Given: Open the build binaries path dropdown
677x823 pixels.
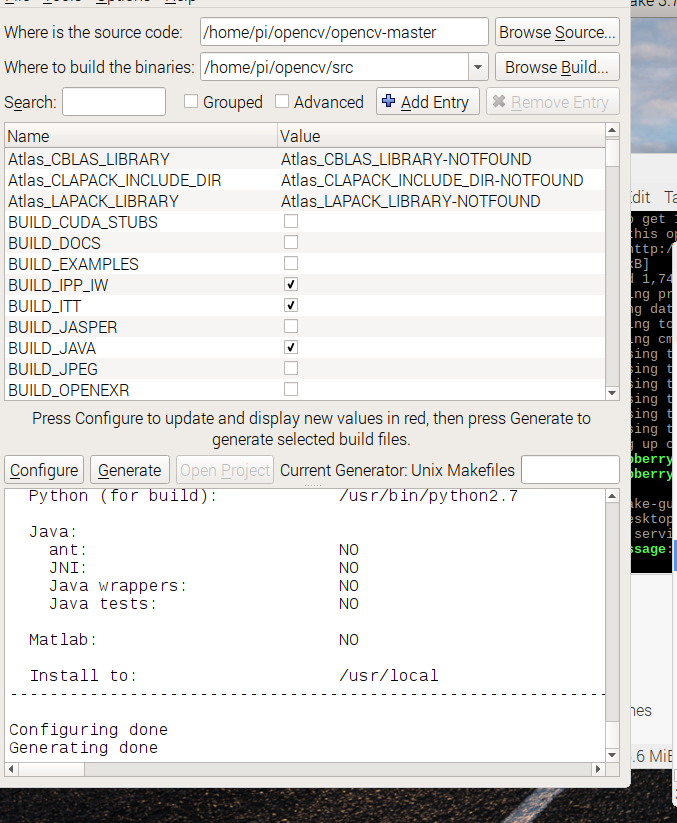Looking at the screenshot, I should pyautogui.click(x=478, y=67).
